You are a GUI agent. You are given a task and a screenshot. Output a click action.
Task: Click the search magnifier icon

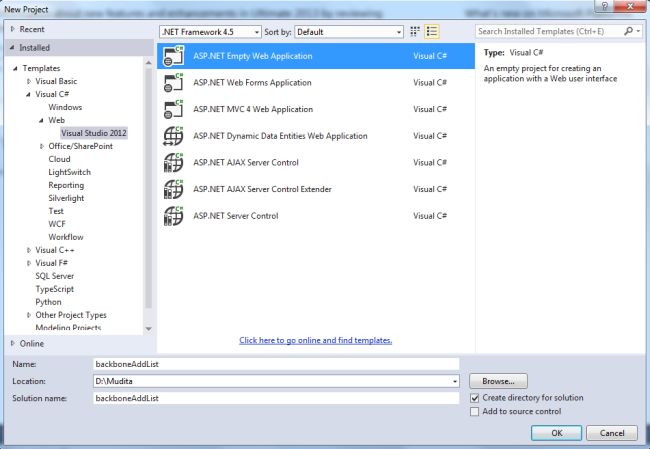tap(628, 31)
